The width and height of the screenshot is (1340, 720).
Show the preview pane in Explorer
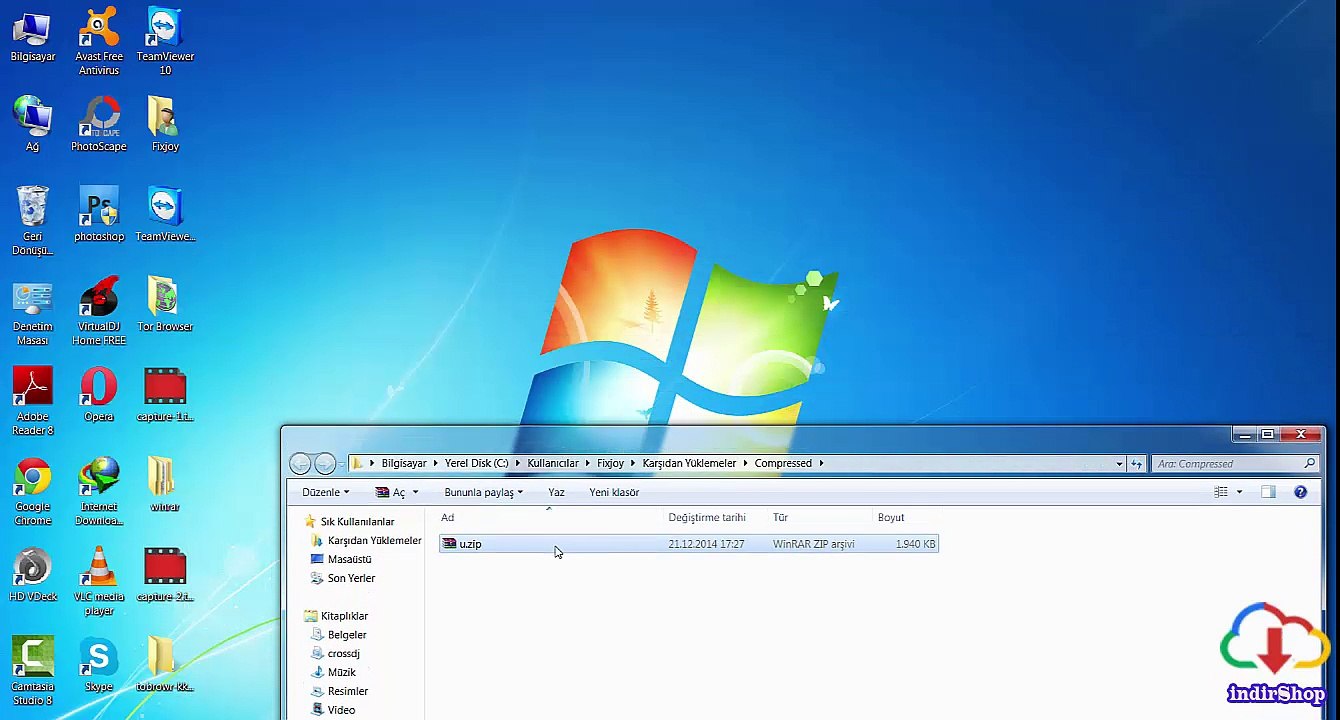point(1268,492)
